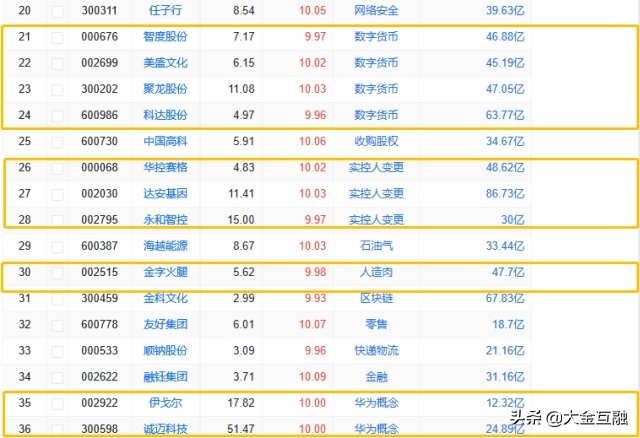640x438 pixels.
Task: Click 网络安全 concept link
Action: tap(376, 10)
